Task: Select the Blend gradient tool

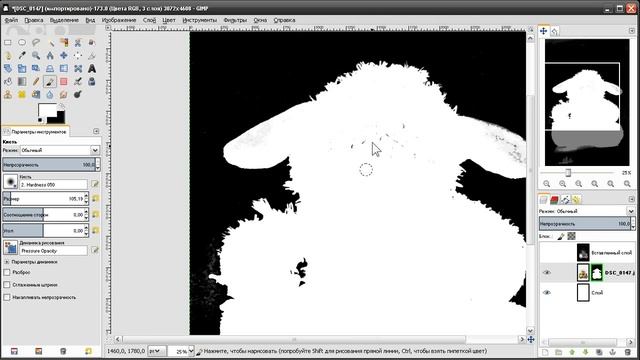Action: tap(22, 82)
